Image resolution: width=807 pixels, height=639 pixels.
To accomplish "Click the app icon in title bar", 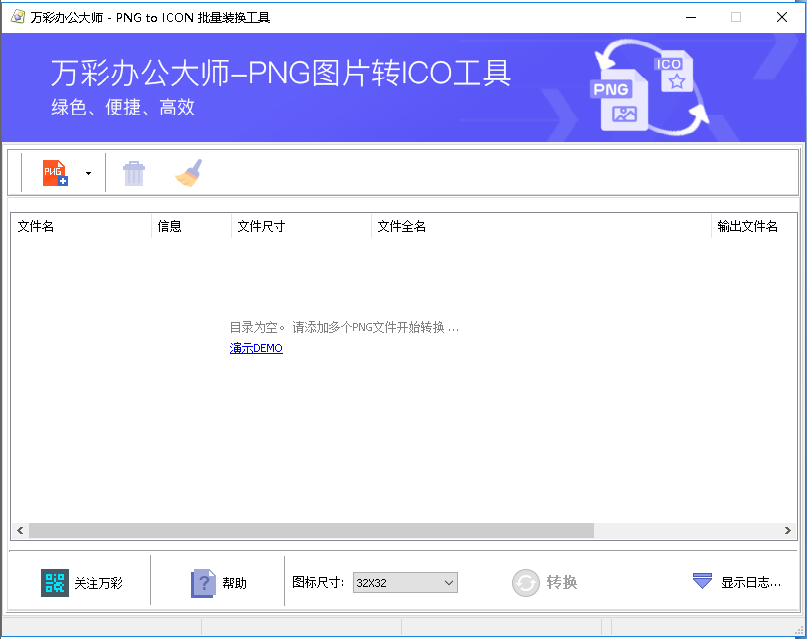I will [17, 17].
